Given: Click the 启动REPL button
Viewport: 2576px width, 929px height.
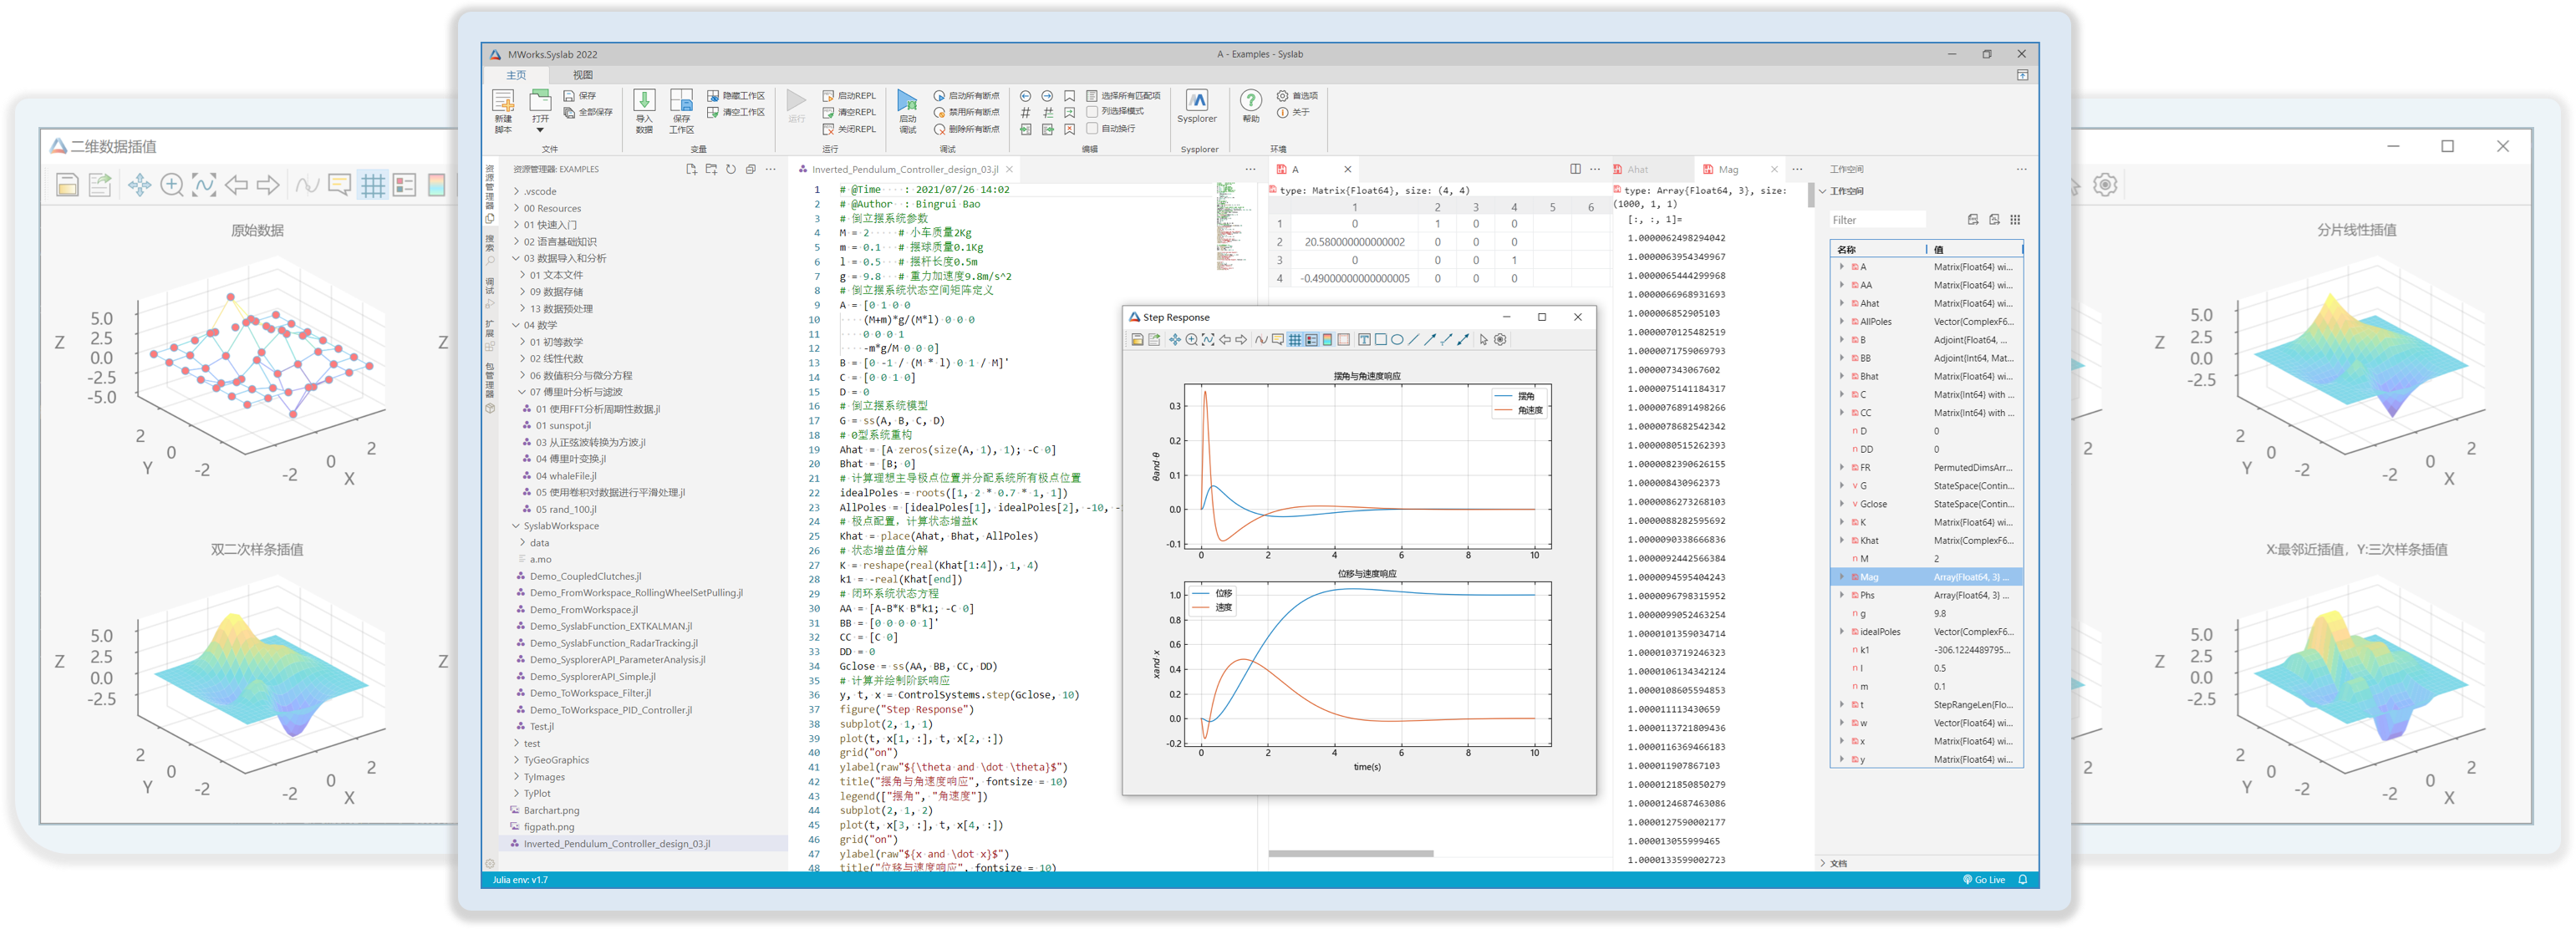Looking at the screenshot, I should coord(849,96).
